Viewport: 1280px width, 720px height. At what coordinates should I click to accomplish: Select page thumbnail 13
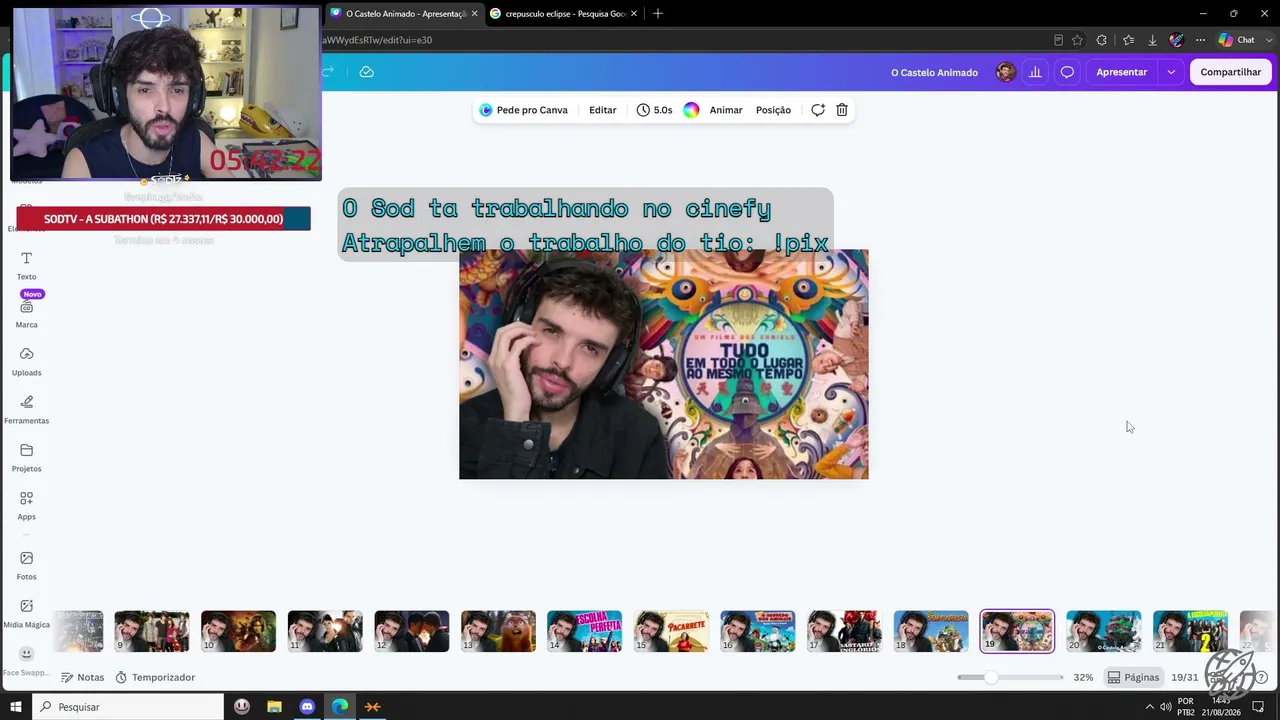click(499, 632)
